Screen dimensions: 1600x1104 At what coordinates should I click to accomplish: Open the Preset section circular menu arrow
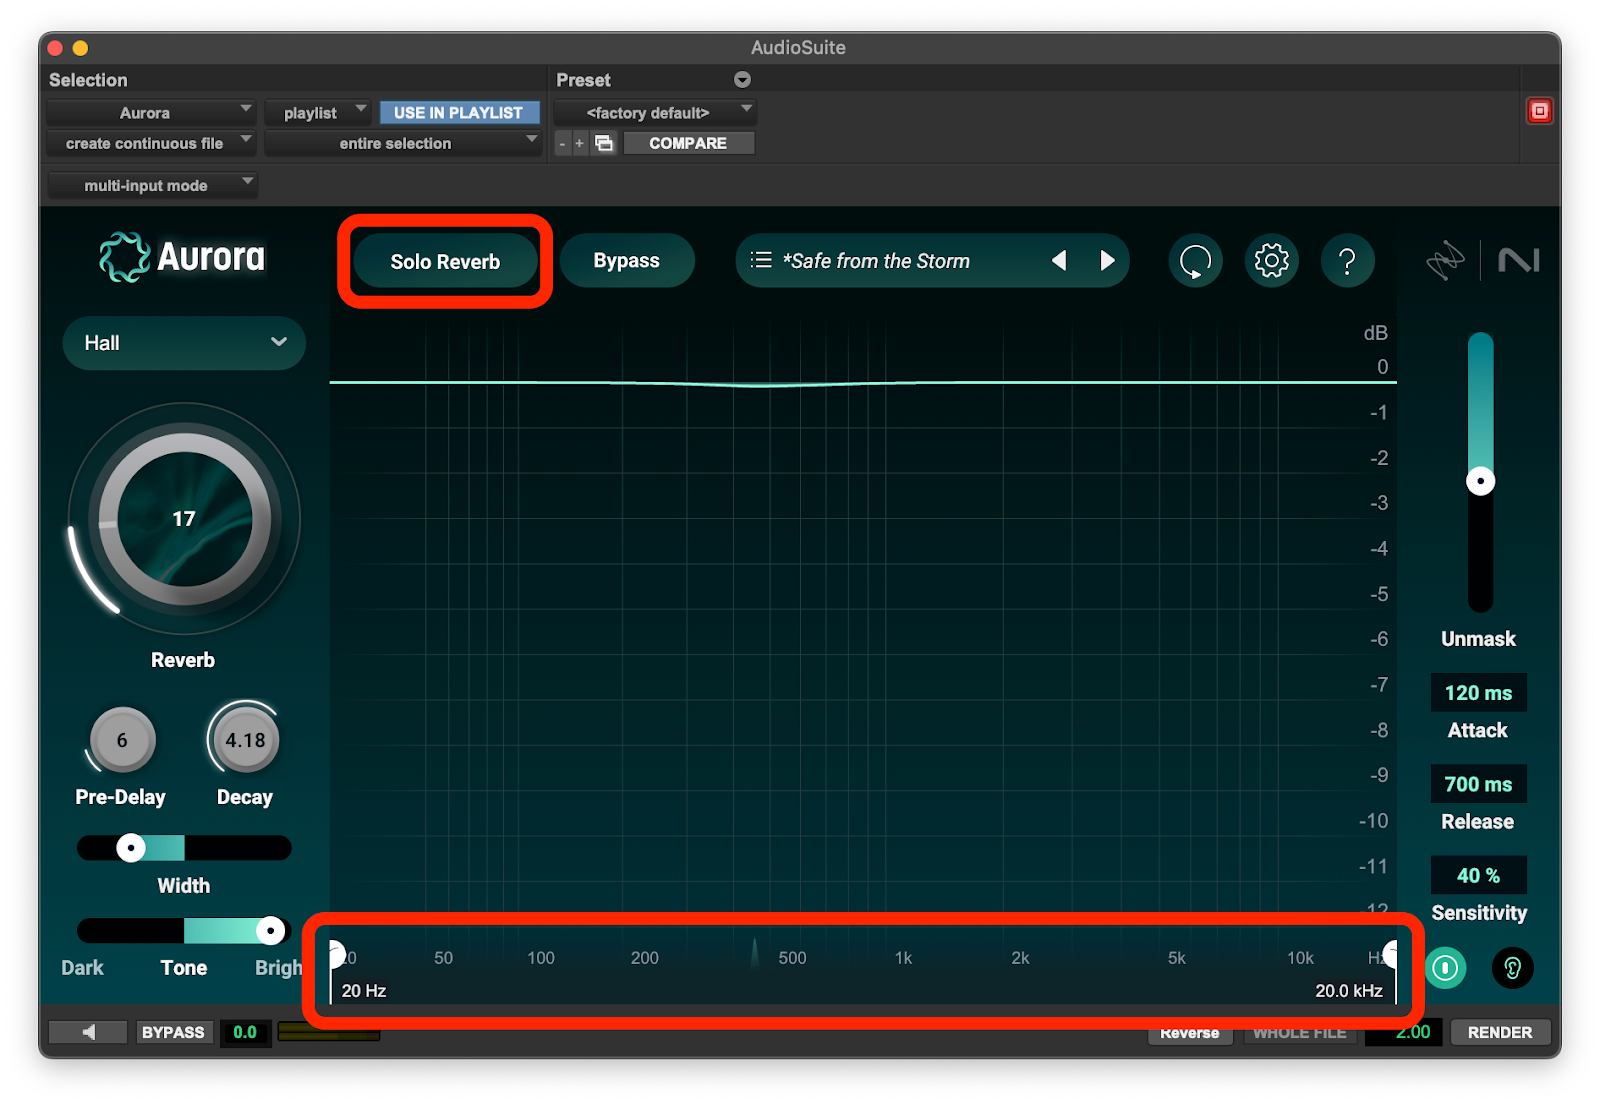(x=742, y=80)
